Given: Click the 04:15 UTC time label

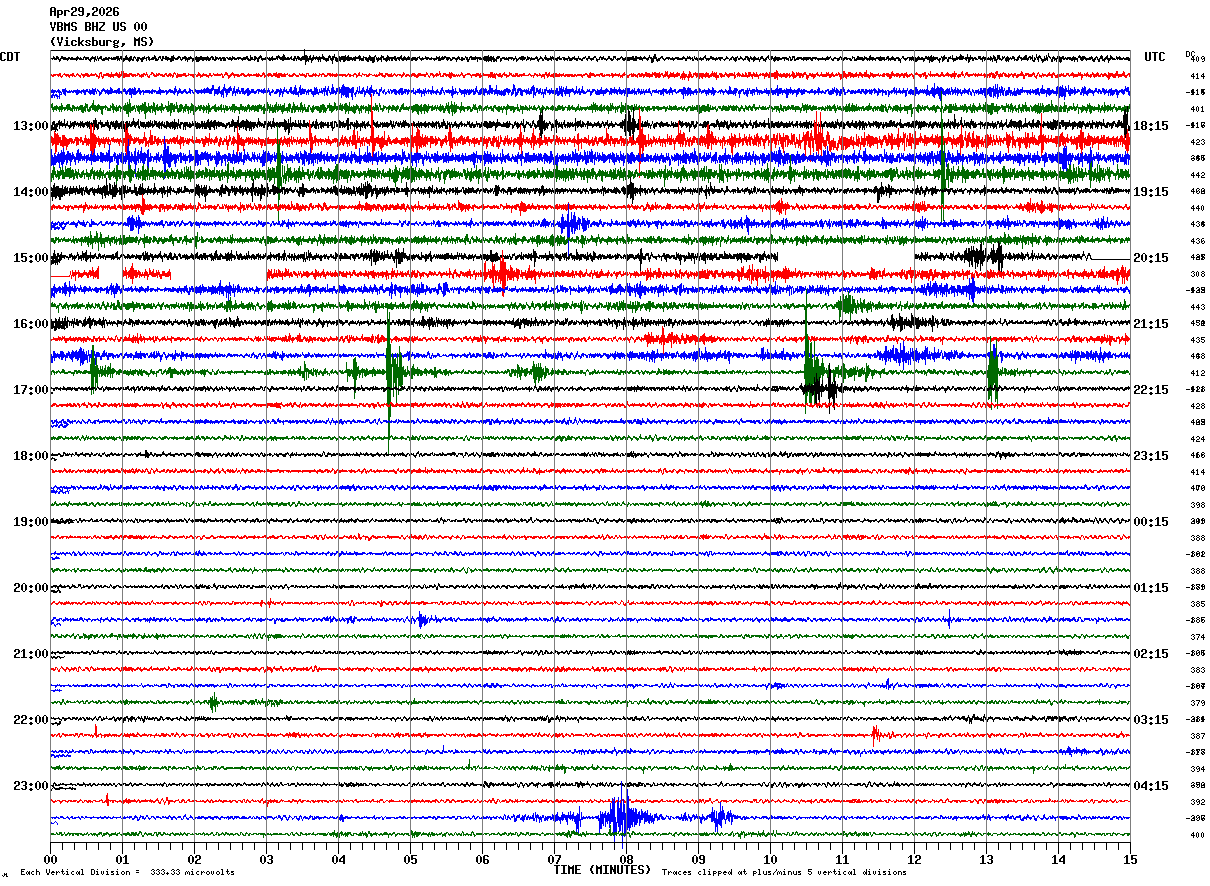Looking at the screenshot, I should point(1151,786).
